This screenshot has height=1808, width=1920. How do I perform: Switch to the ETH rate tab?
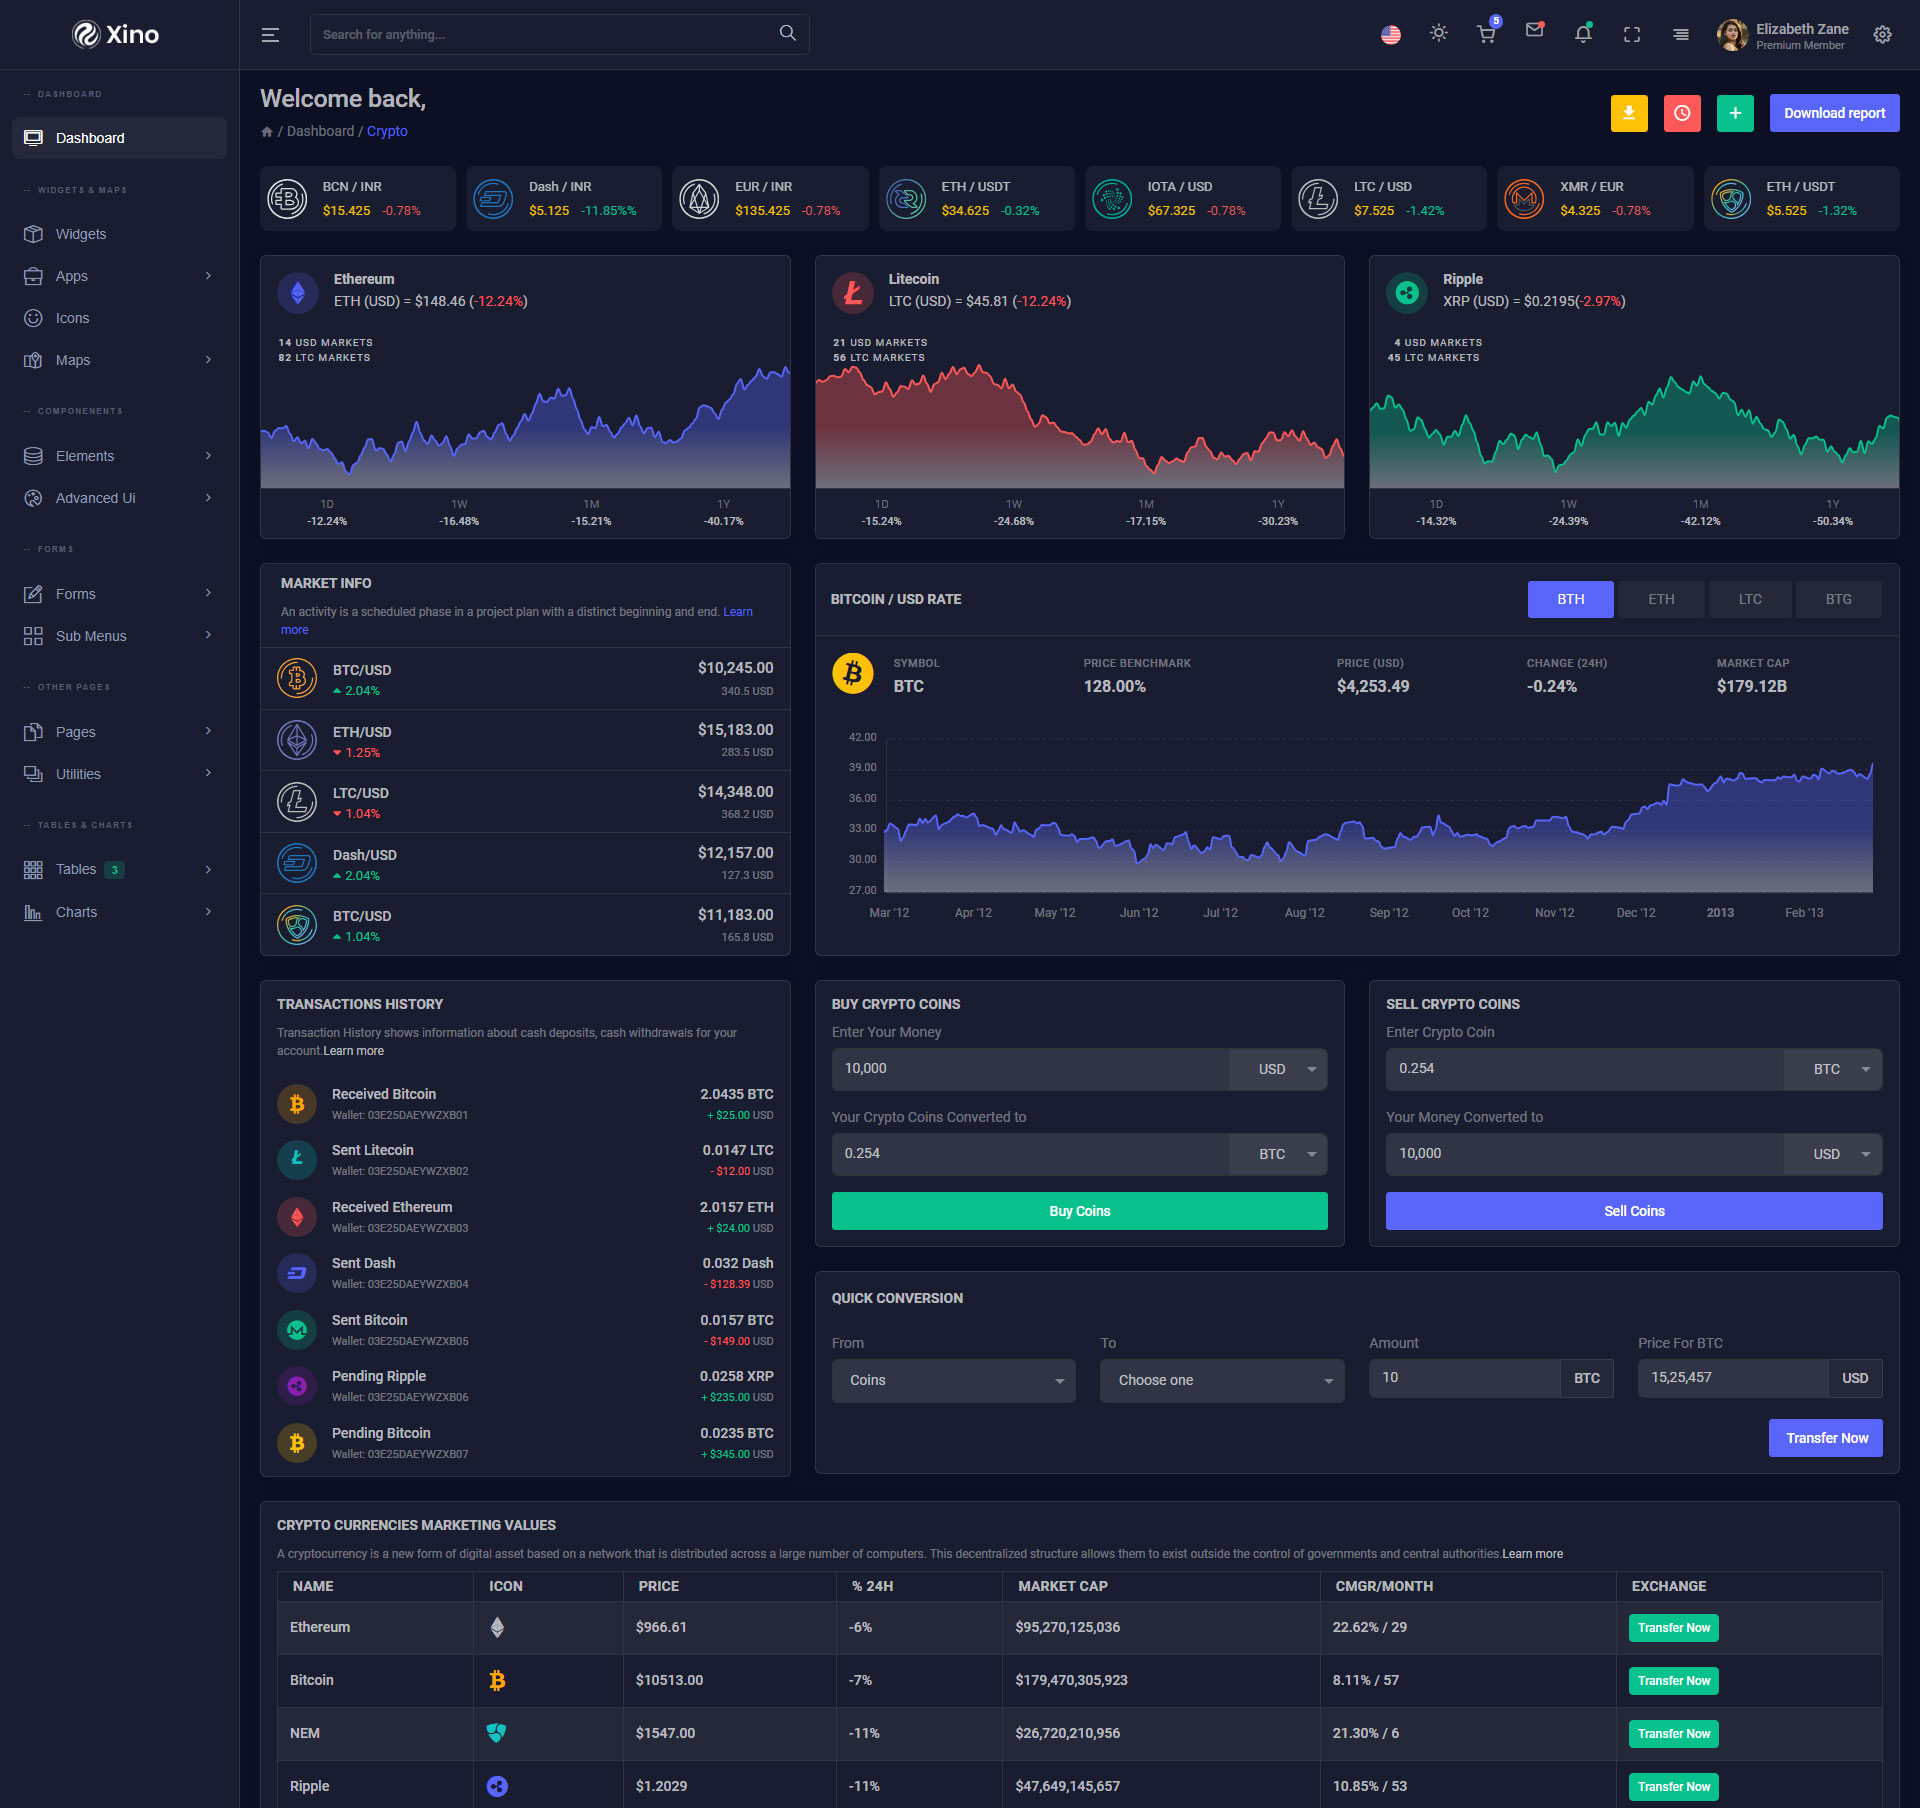(x=1660, y=599)
